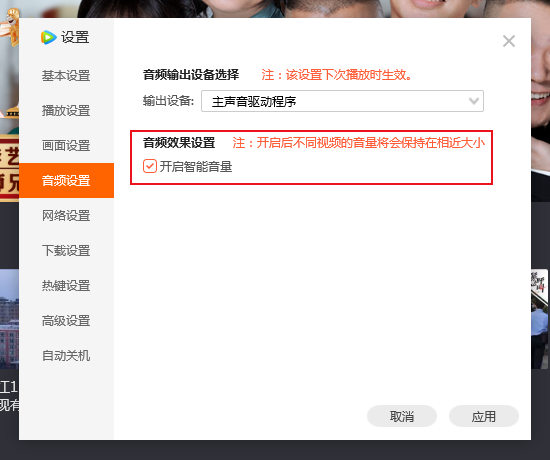Viewport: 550px width, 460px height.
Task: Click the video thumbnail behind the dialog's left edge
Action: coord(9,319)
